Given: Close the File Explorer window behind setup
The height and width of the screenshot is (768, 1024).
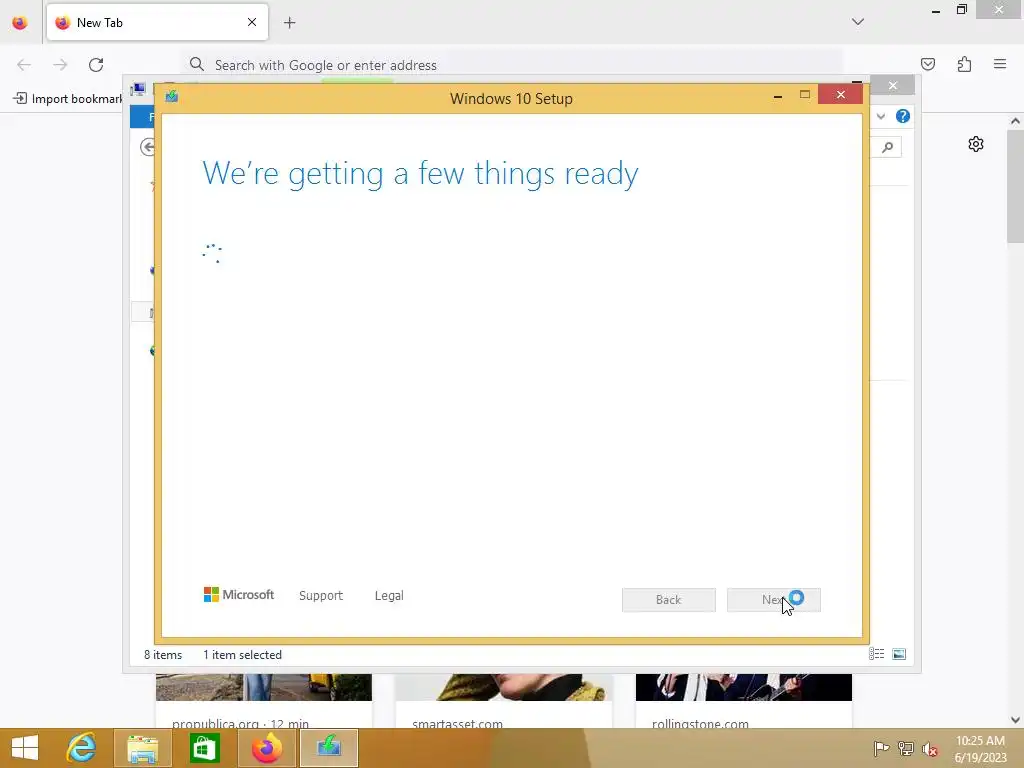Looking at the screenshot, I should point(893,86).
